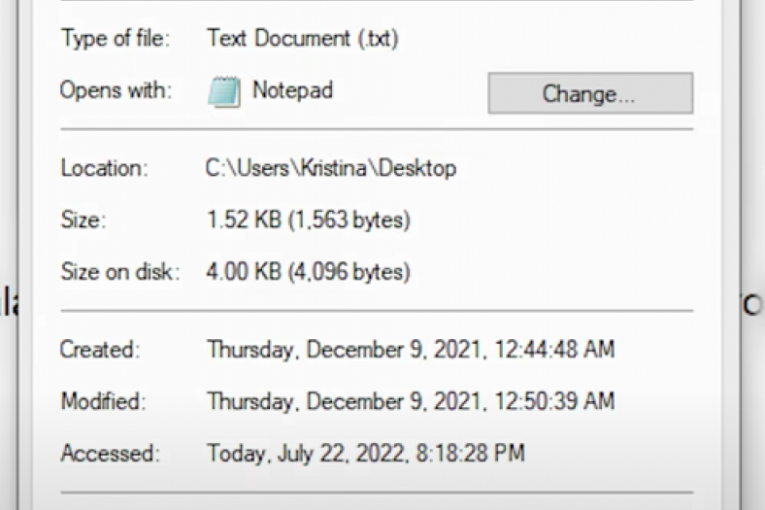Click the separator line above Location

[376, 129]
